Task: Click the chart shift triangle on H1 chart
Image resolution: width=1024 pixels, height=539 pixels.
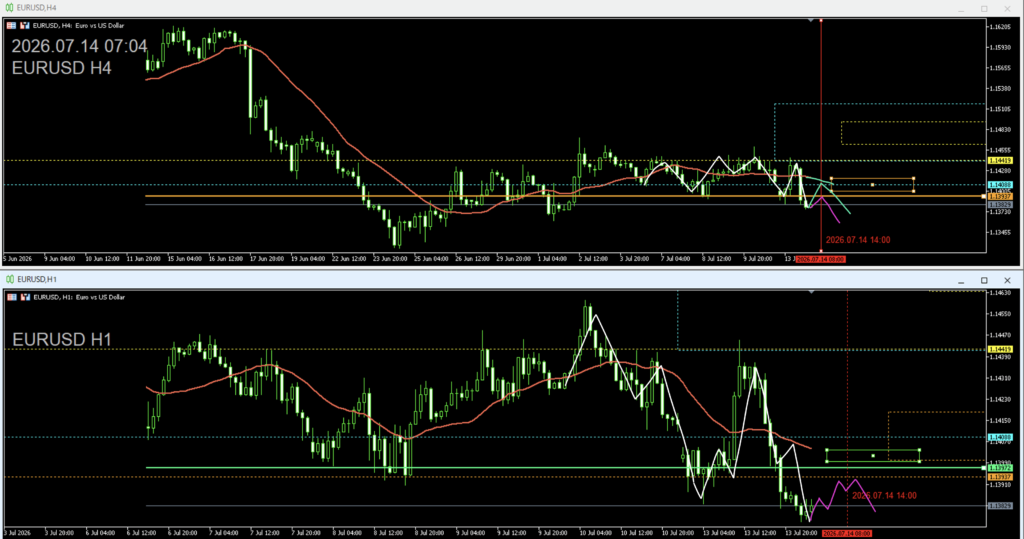Action: pos(811,292)
